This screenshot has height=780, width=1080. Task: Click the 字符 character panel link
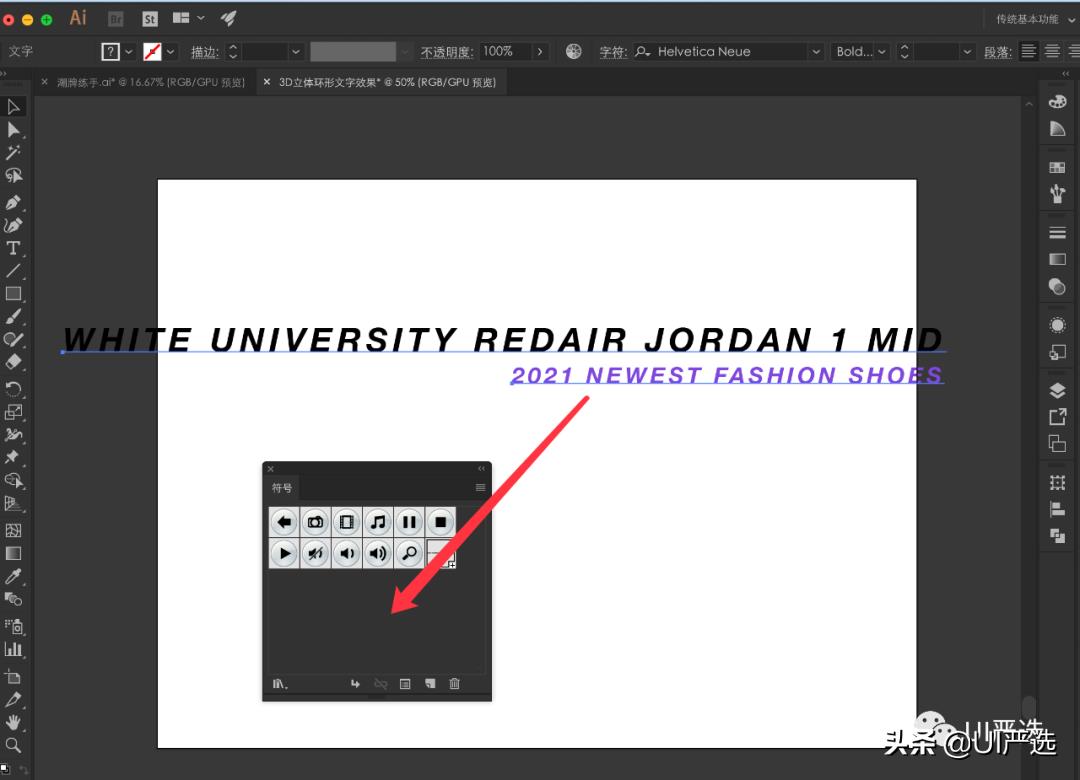[613, 52]
